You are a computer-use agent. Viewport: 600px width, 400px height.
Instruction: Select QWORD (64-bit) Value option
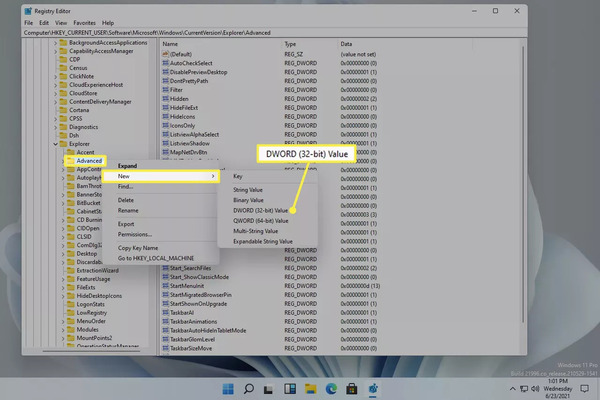261,221
